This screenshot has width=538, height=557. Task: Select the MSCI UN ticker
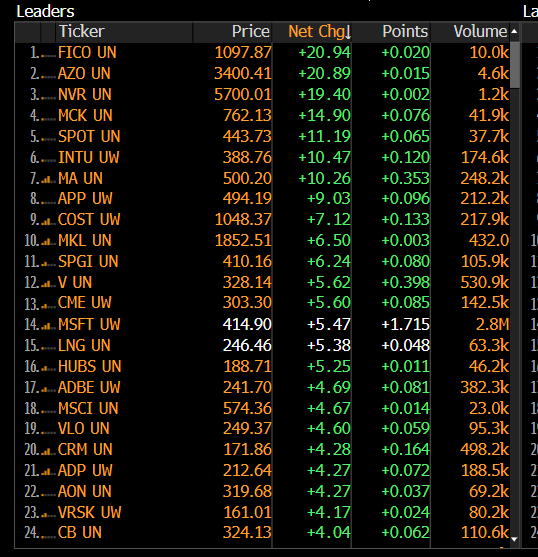[x=88, y=408]
